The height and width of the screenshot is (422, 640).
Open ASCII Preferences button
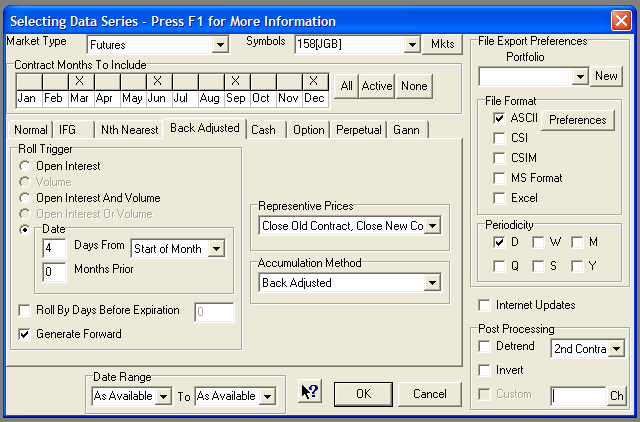[578, 120]
